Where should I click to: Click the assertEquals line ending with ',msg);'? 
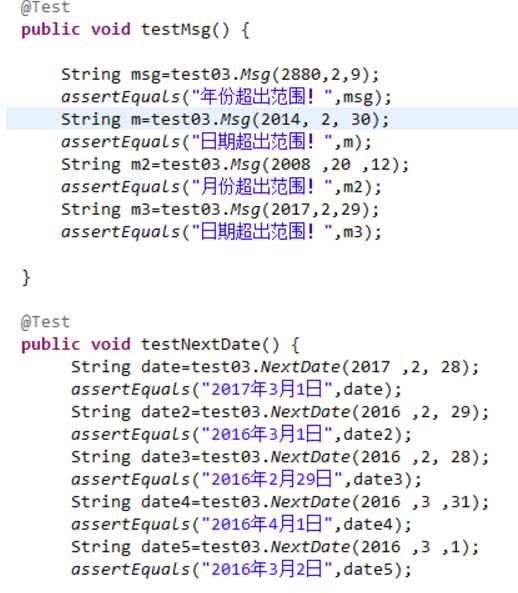[226, 97]
